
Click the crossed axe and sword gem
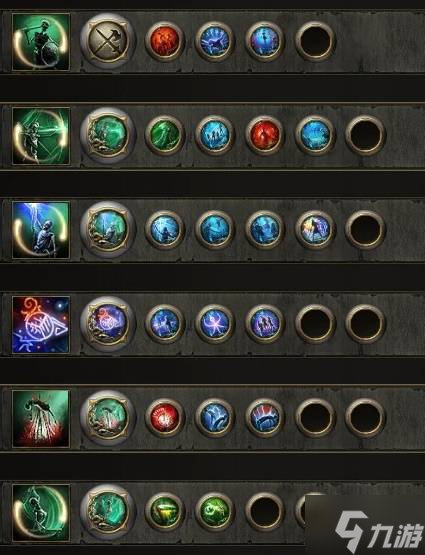click(x=108, y=41)
